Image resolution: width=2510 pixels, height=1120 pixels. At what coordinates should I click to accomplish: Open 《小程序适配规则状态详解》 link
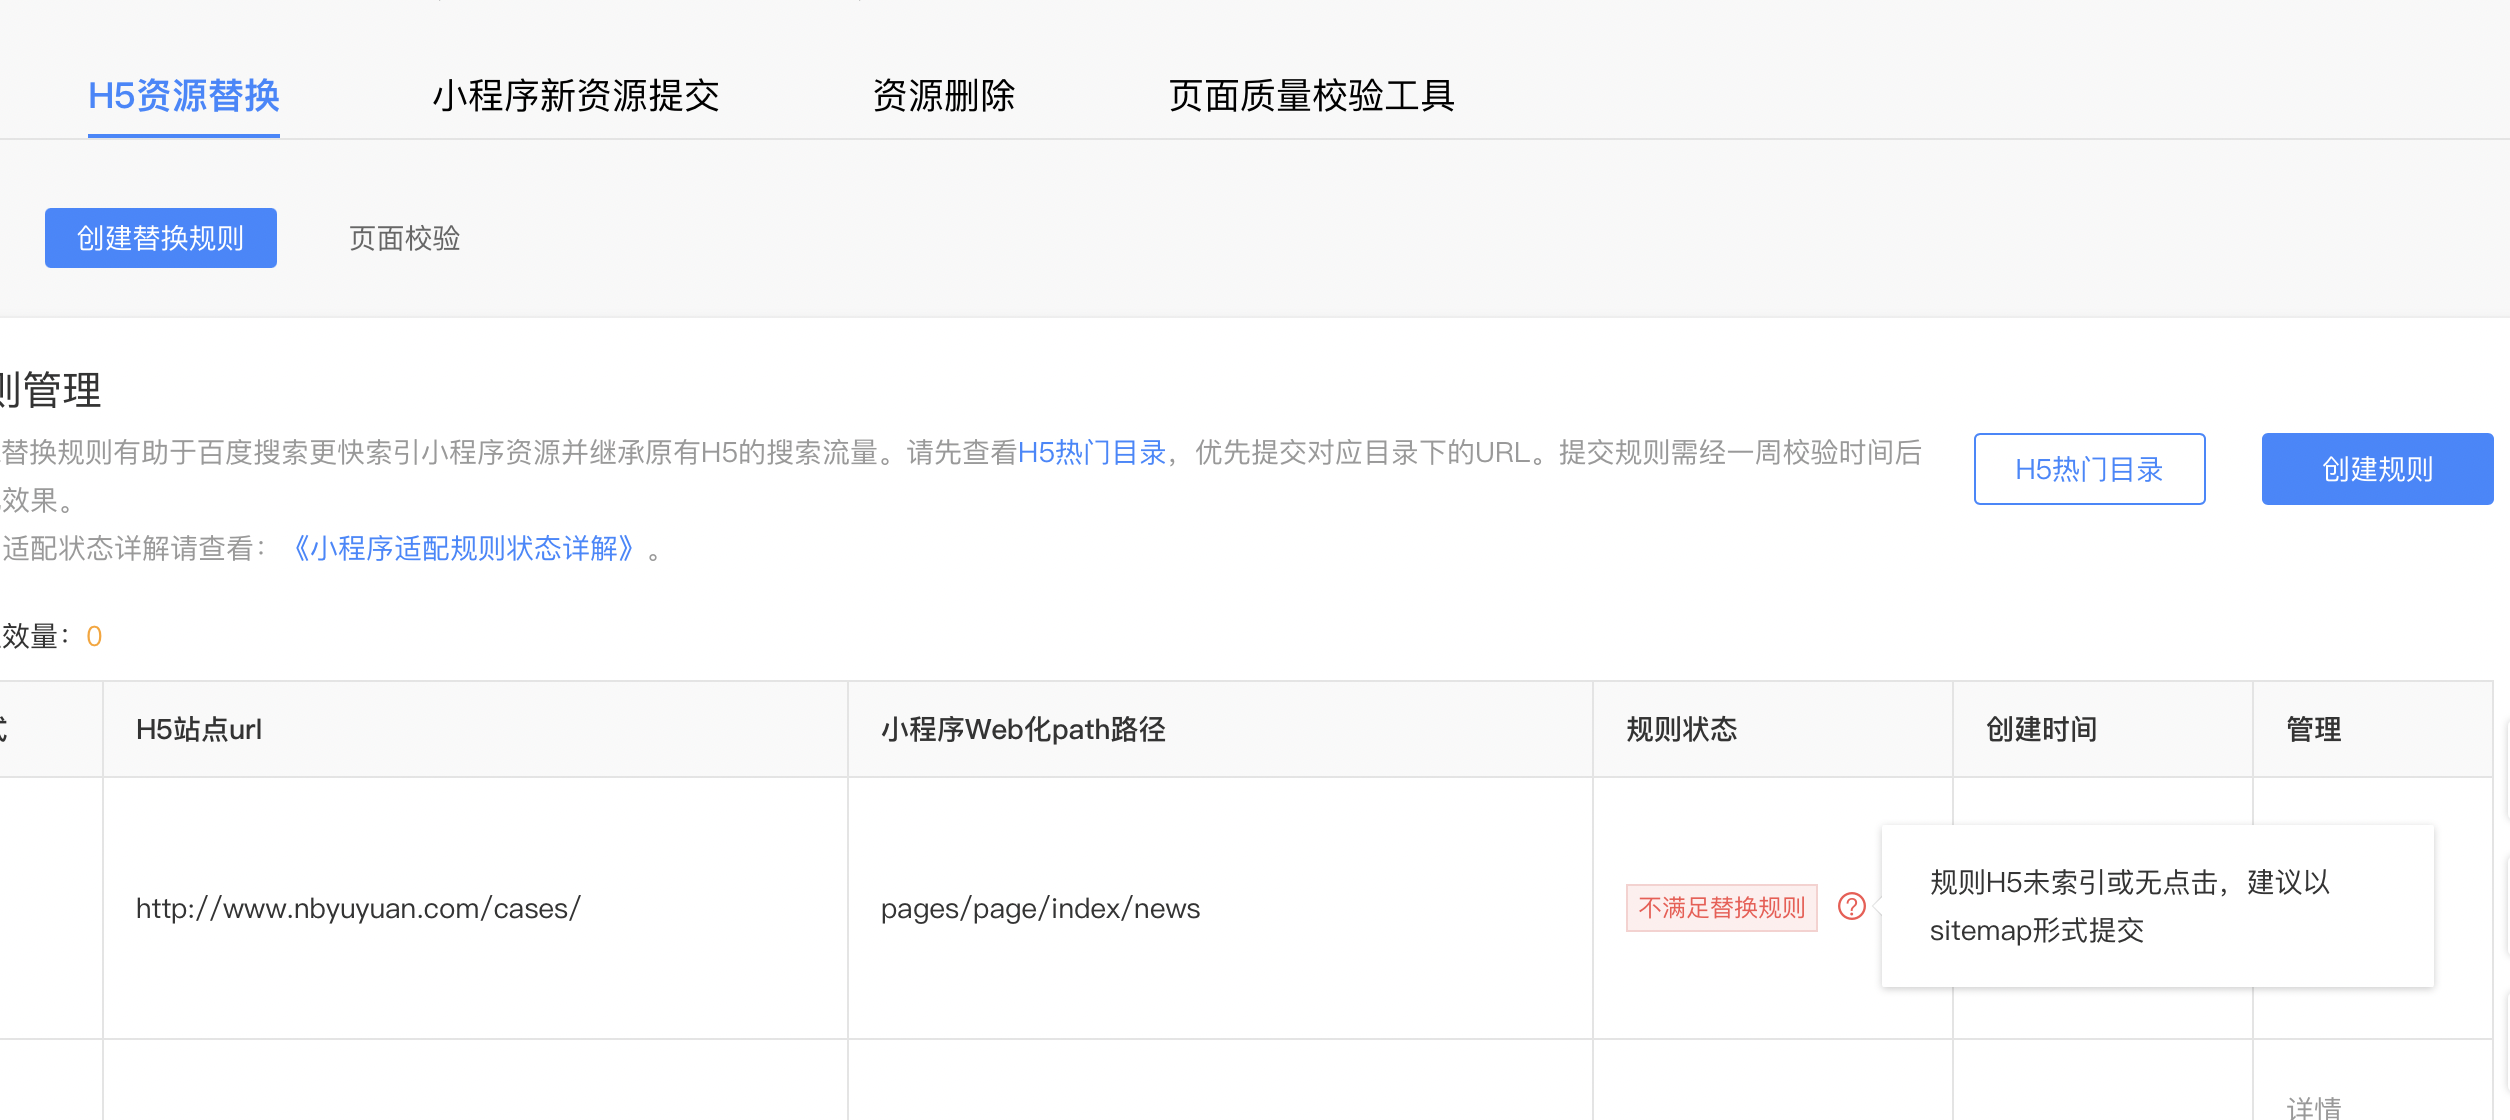coord(464,549)
